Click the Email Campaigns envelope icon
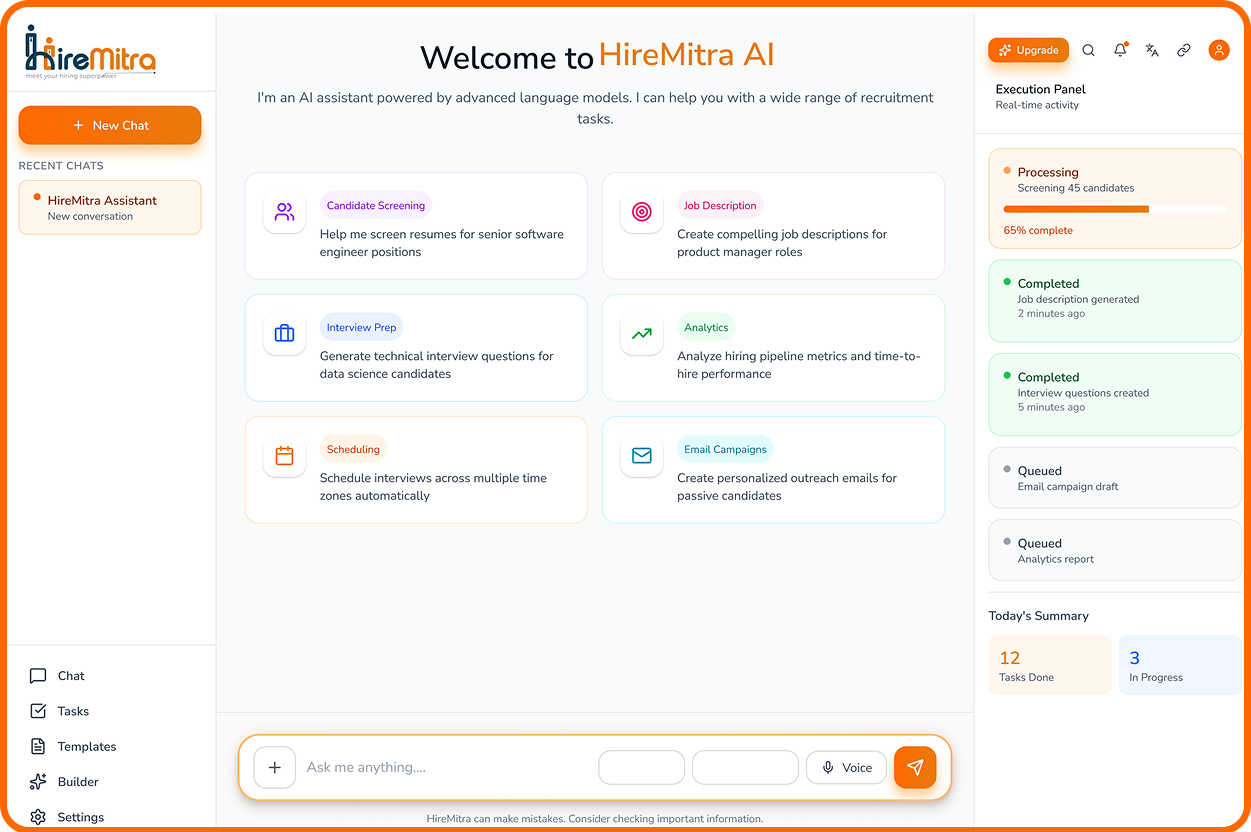This screenshot has height=832, width=1251. (642, 456)
